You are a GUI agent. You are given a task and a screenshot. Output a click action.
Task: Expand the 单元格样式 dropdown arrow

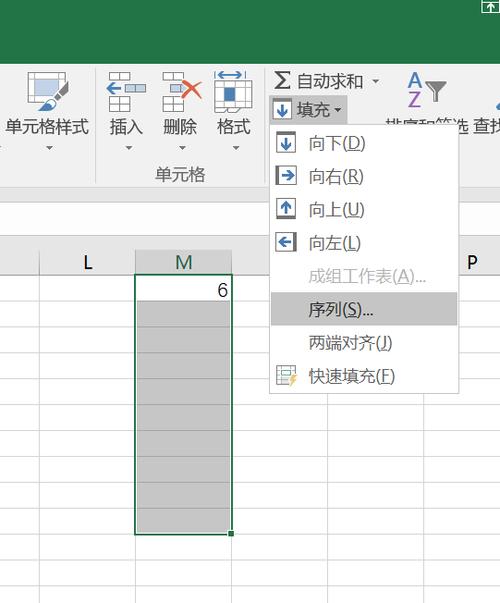click(x=49, y=148)
